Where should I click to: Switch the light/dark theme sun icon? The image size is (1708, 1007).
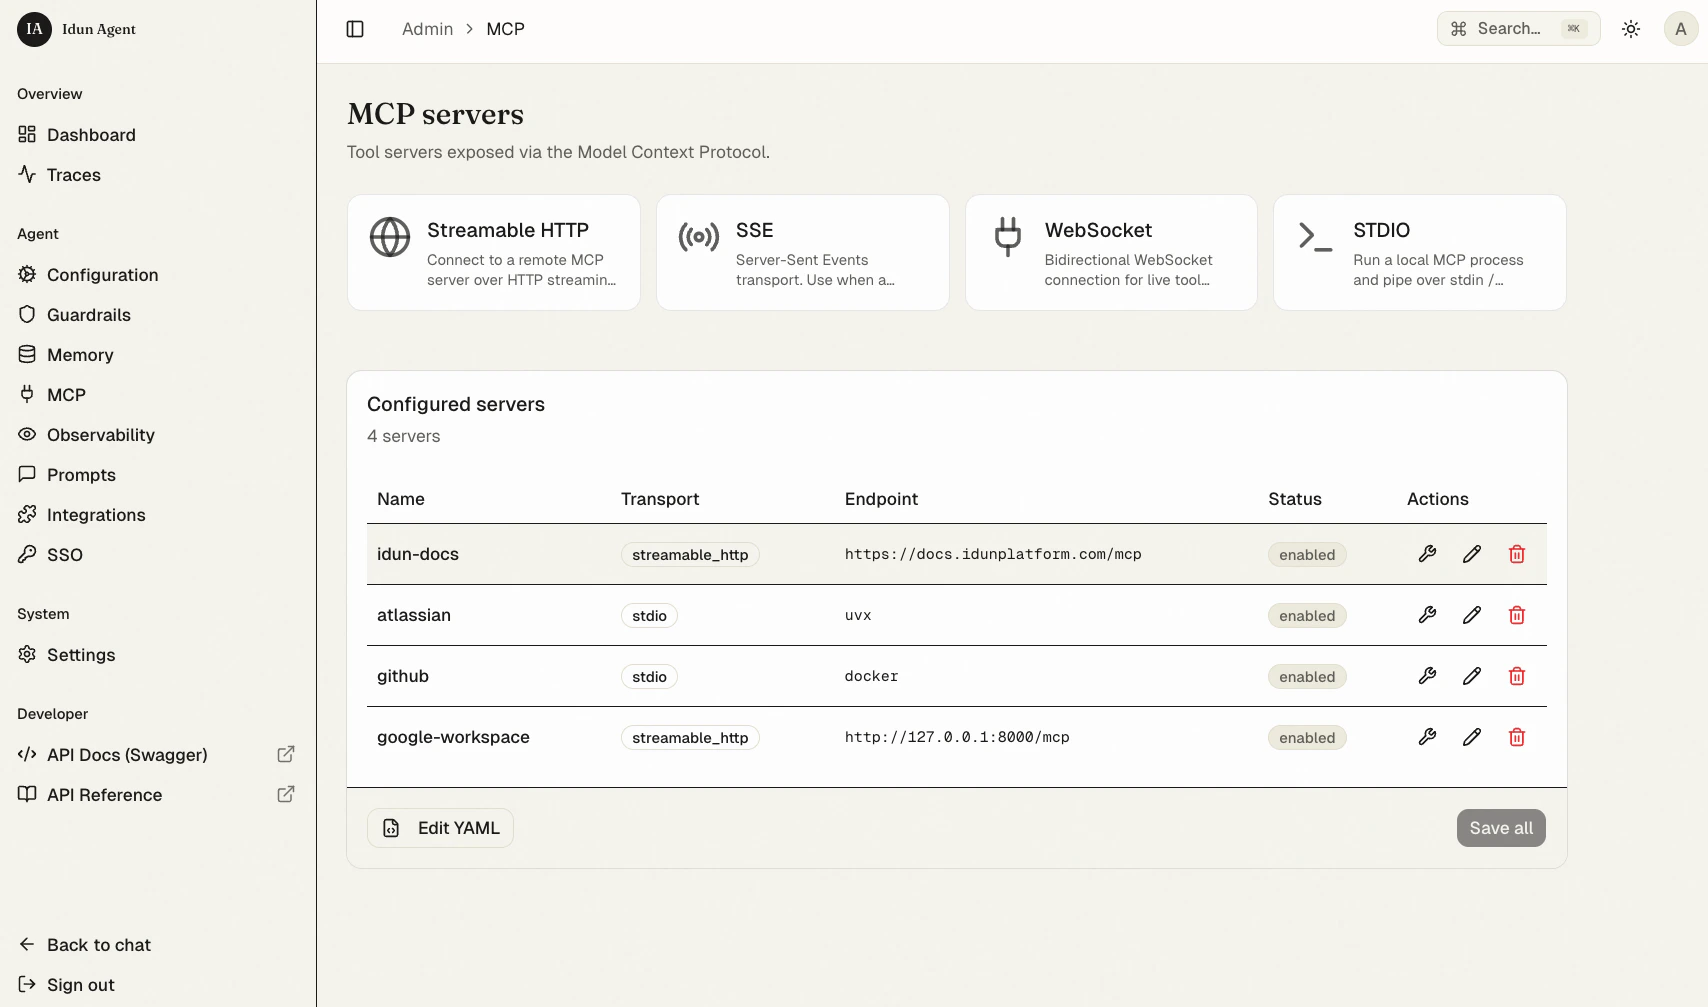(1631, 29)
